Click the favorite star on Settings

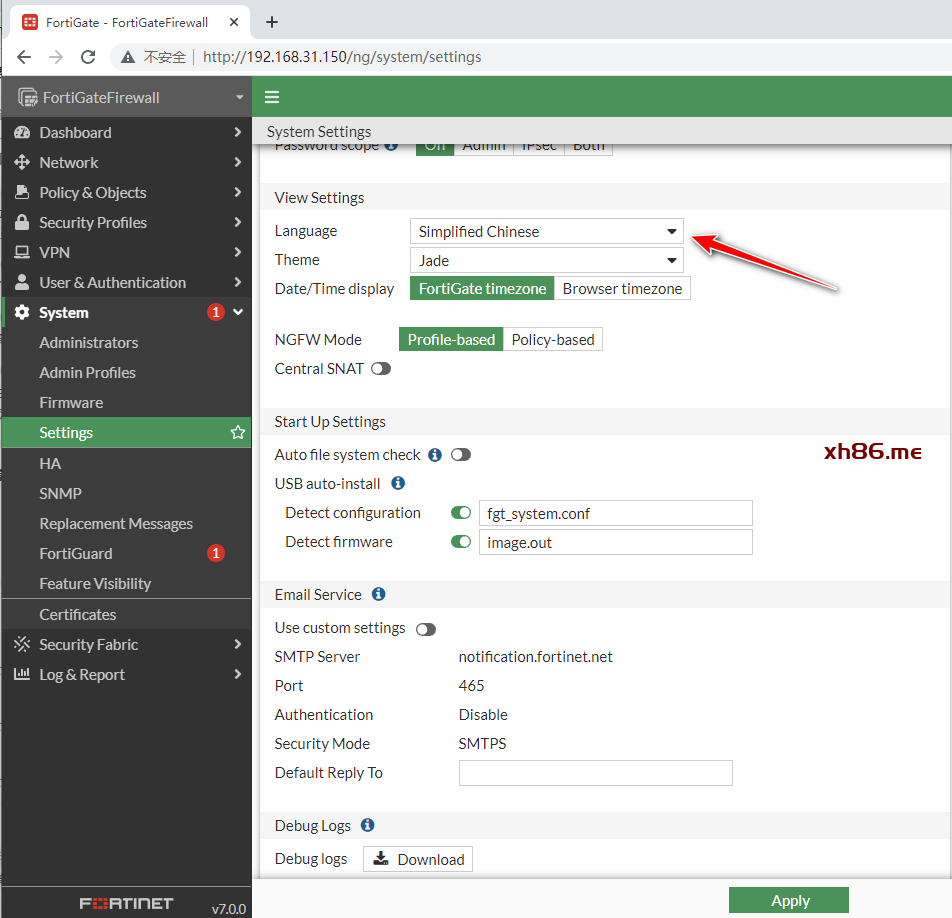pos(237,432)
